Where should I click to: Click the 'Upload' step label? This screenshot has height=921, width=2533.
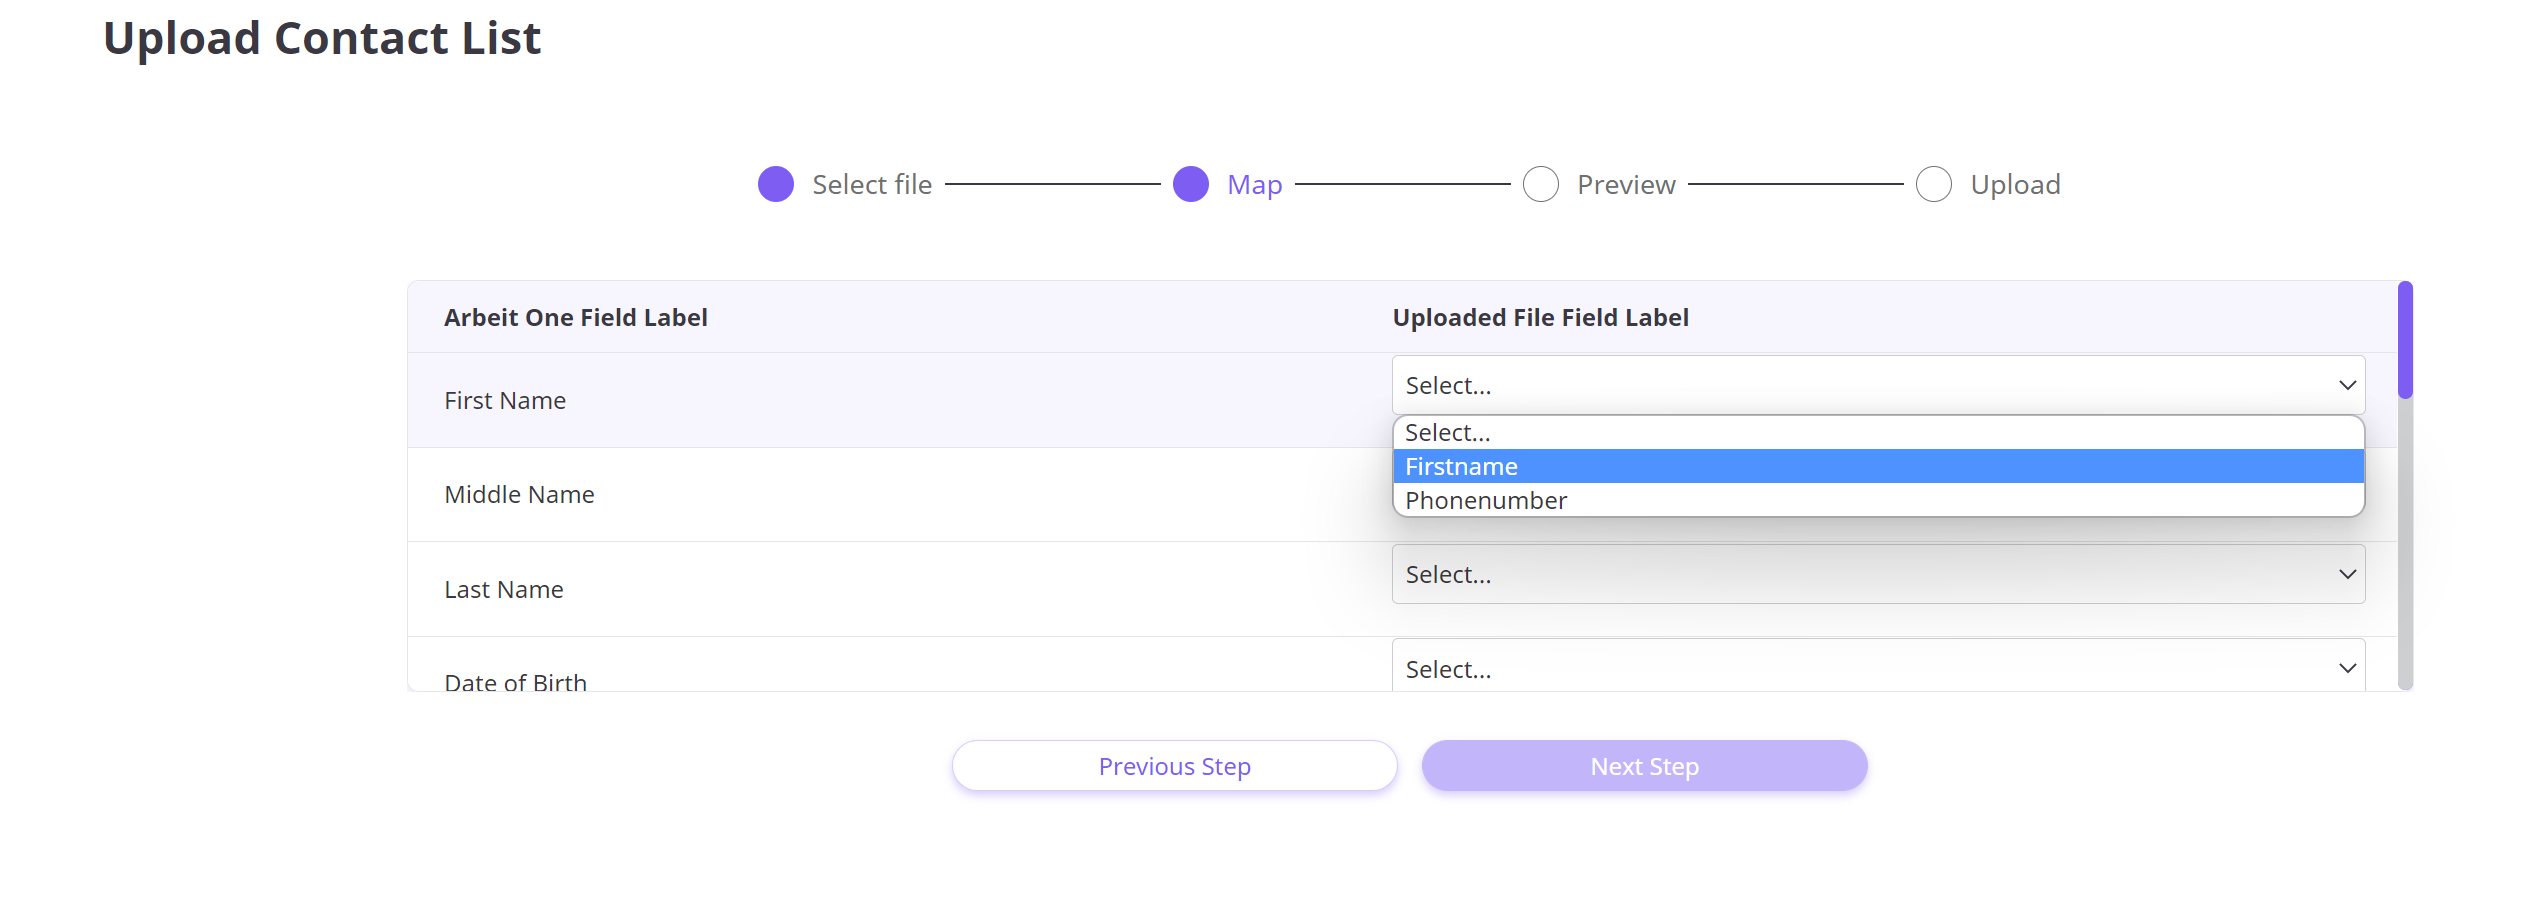pyautogui.click(x=2015, y=185)
